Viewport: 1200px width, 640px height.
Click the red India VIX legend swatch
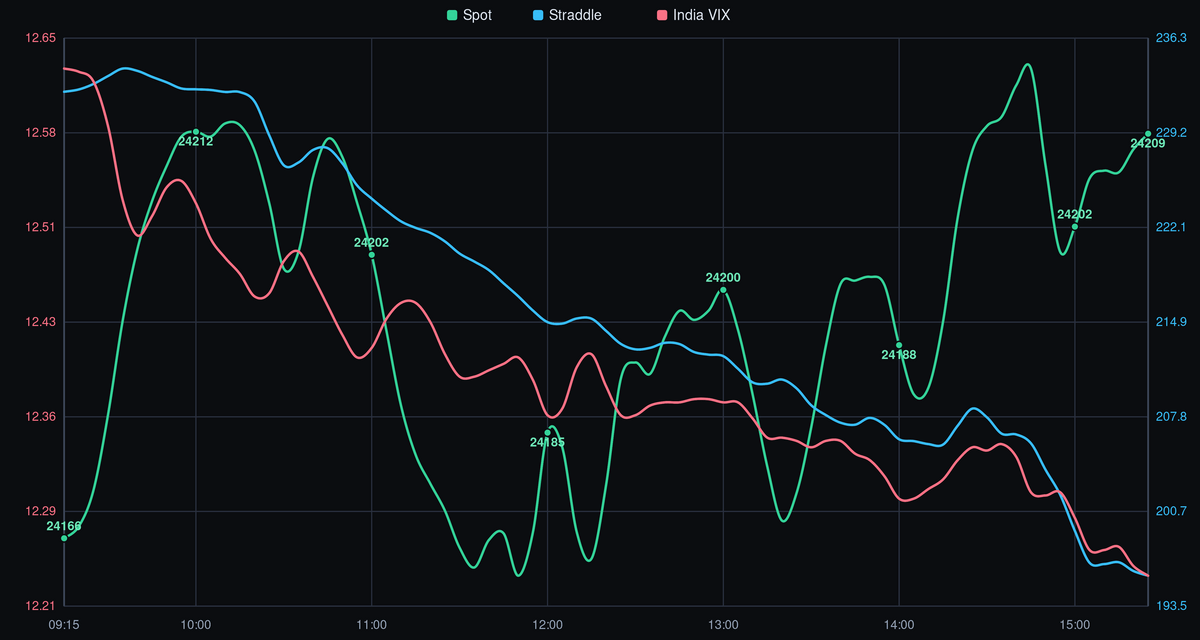coord(662,15)
